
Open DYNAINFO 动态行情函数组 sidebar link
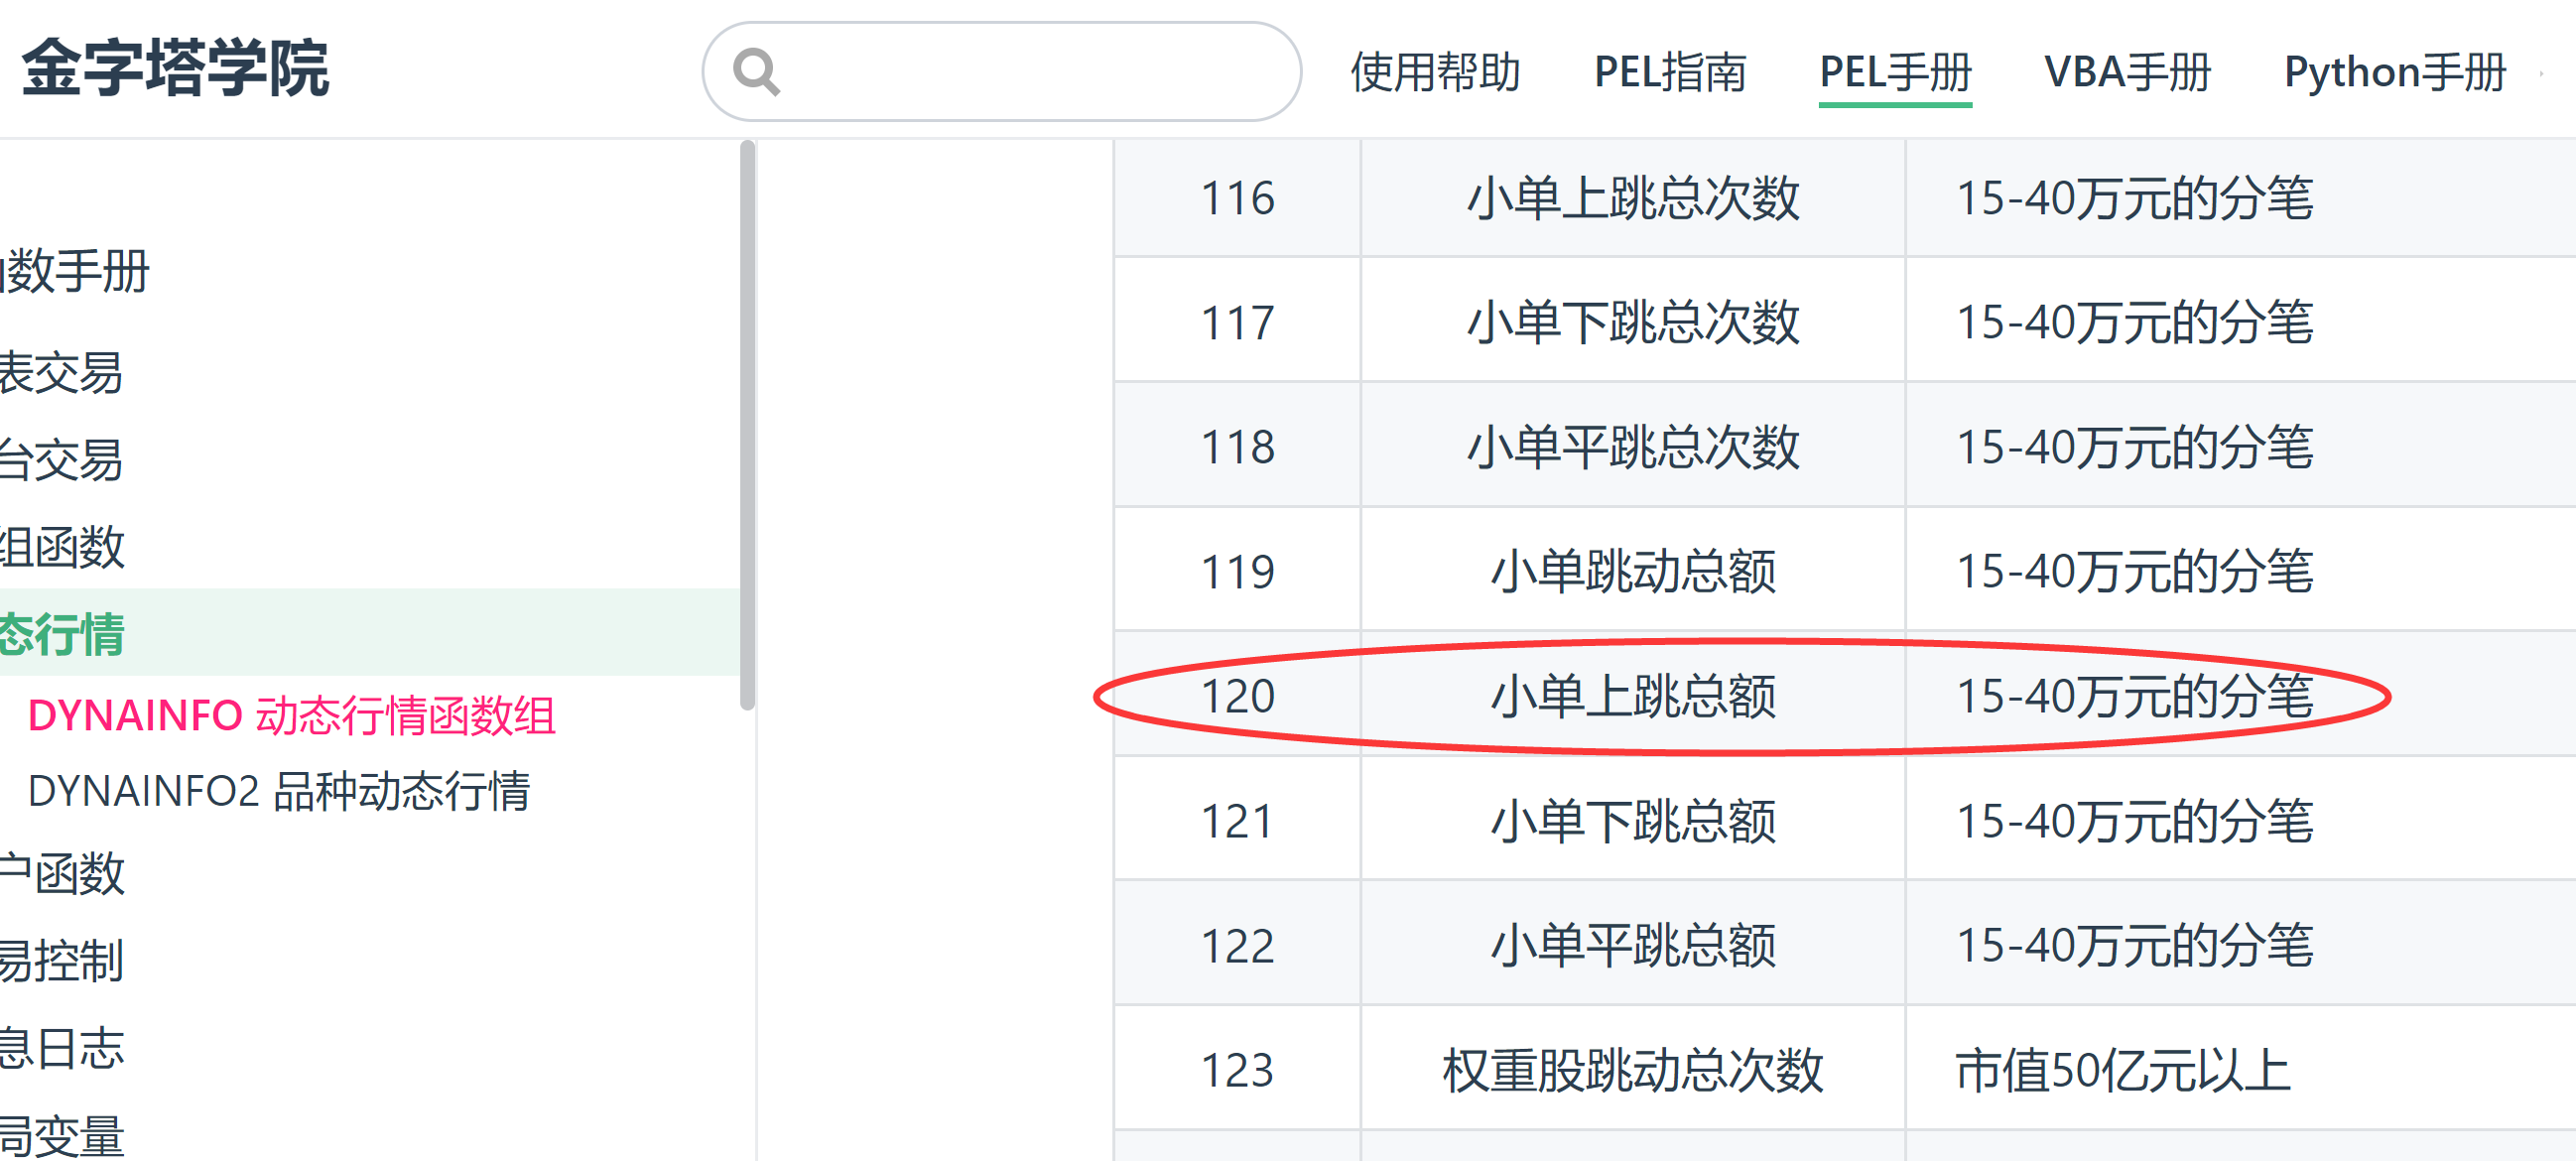point(291,716)
